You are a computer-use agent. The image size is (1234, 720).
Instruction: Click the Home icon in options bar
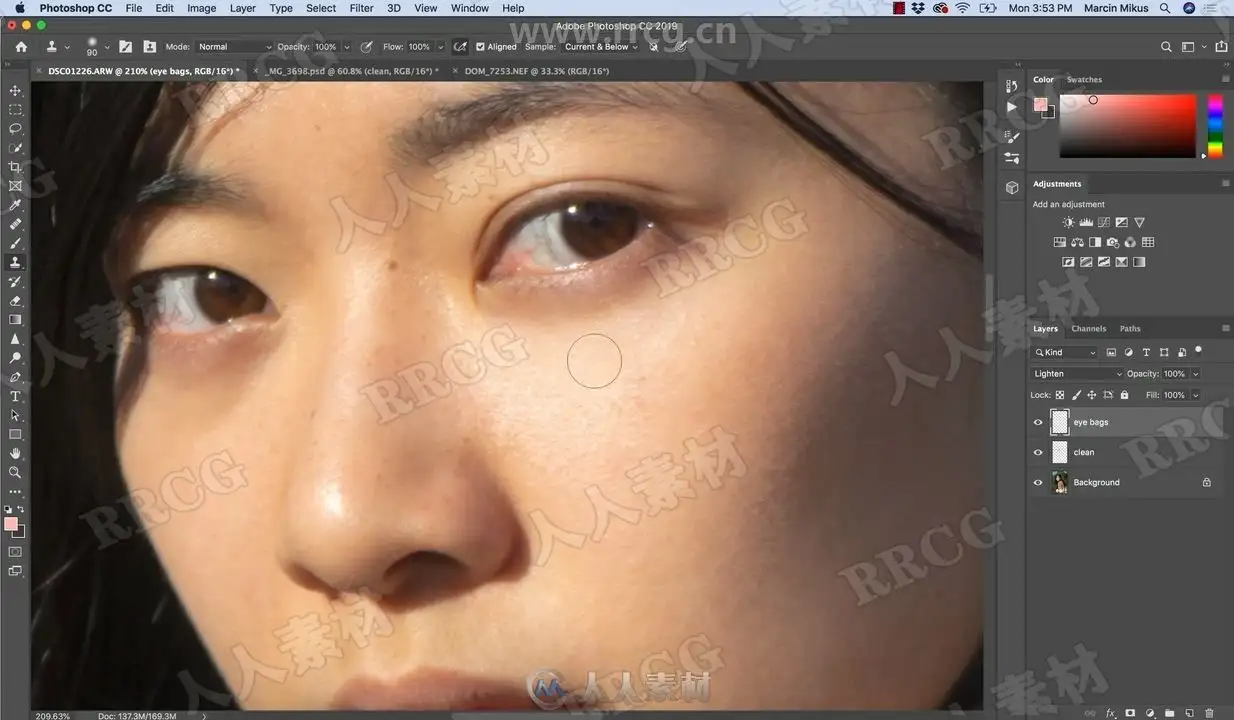point(21,47)
